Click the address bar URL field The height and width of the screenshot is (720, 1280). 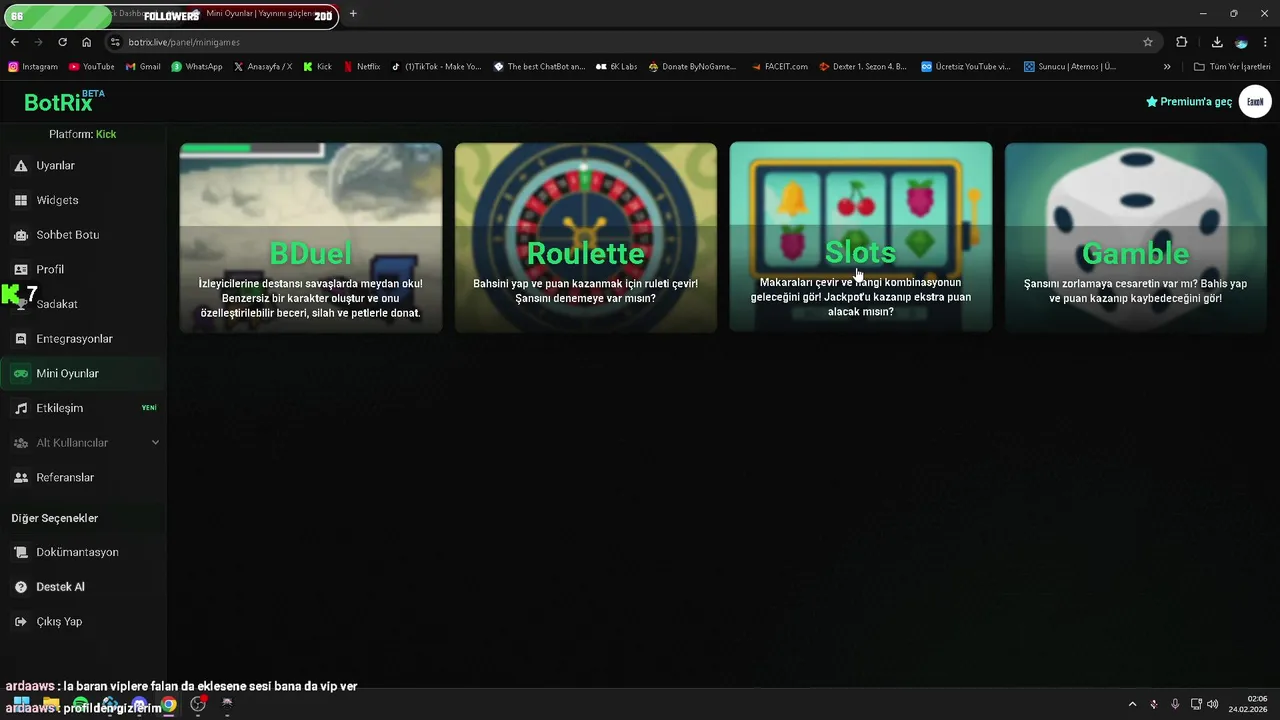click(630, 42)
